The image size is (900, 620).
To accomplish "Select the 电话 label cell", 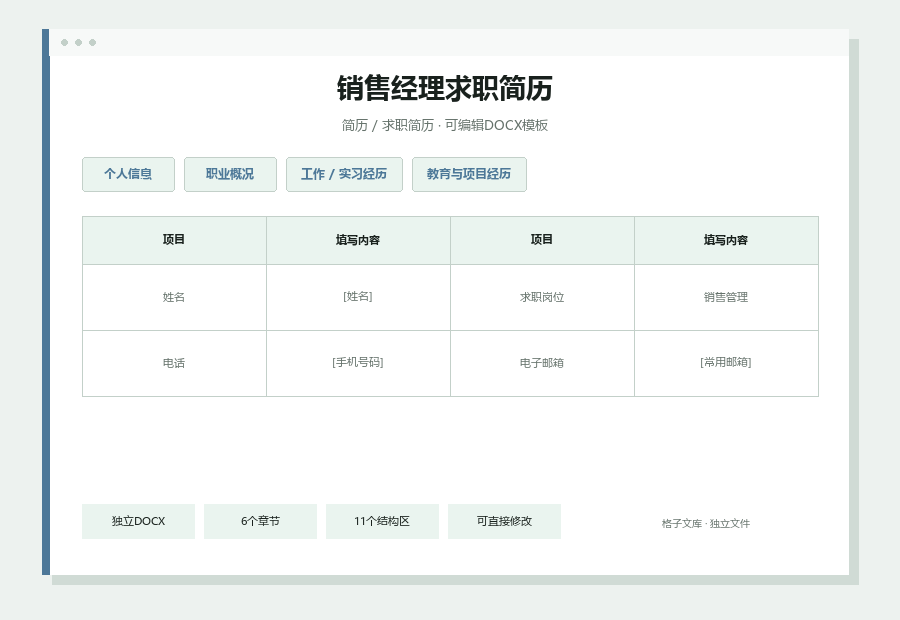I will coord(174,363).
